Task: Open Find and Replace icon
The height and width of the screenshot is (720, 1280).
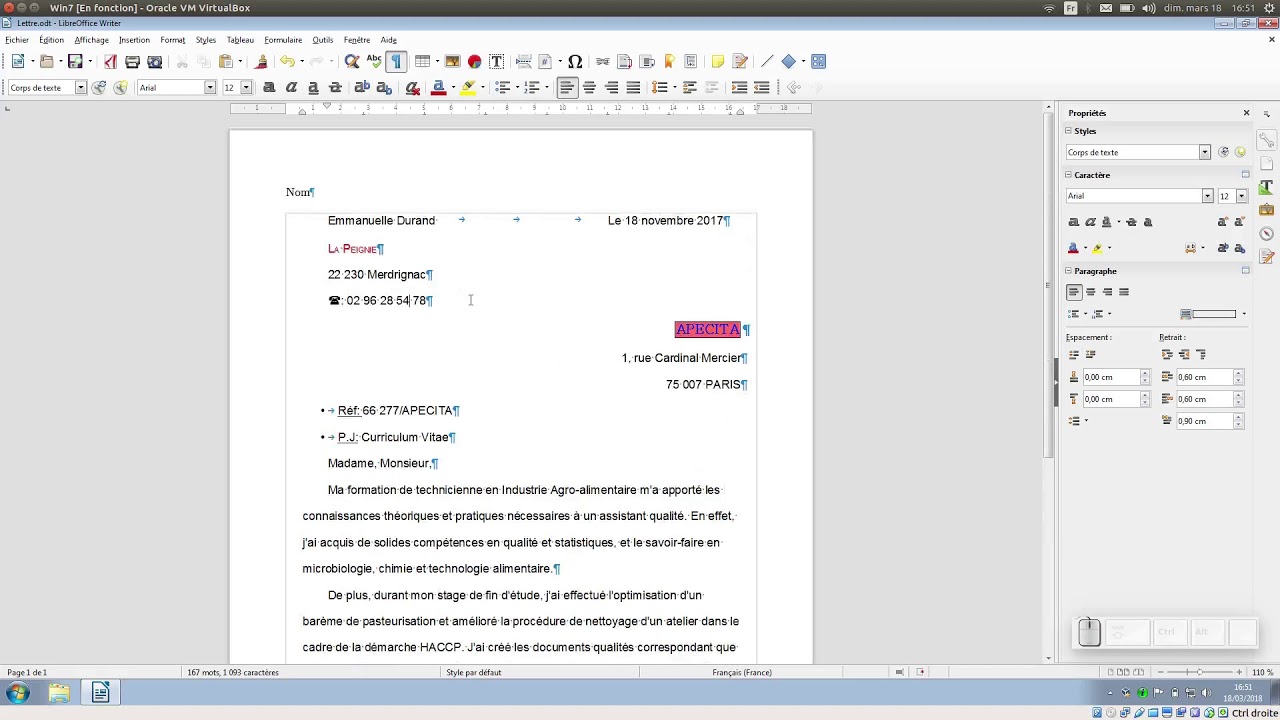Action: tap(352, 62)
